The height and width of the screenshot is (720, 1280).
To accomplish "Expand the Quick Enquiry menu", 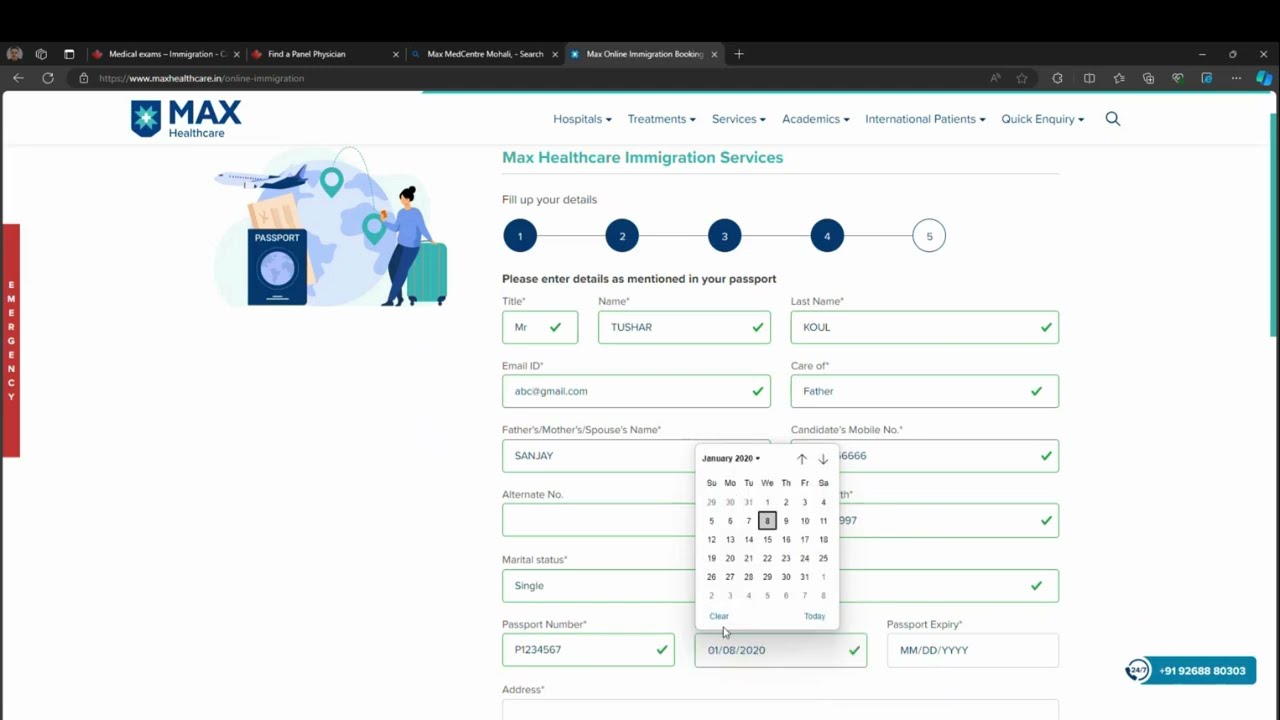I will pos(1043,119).
